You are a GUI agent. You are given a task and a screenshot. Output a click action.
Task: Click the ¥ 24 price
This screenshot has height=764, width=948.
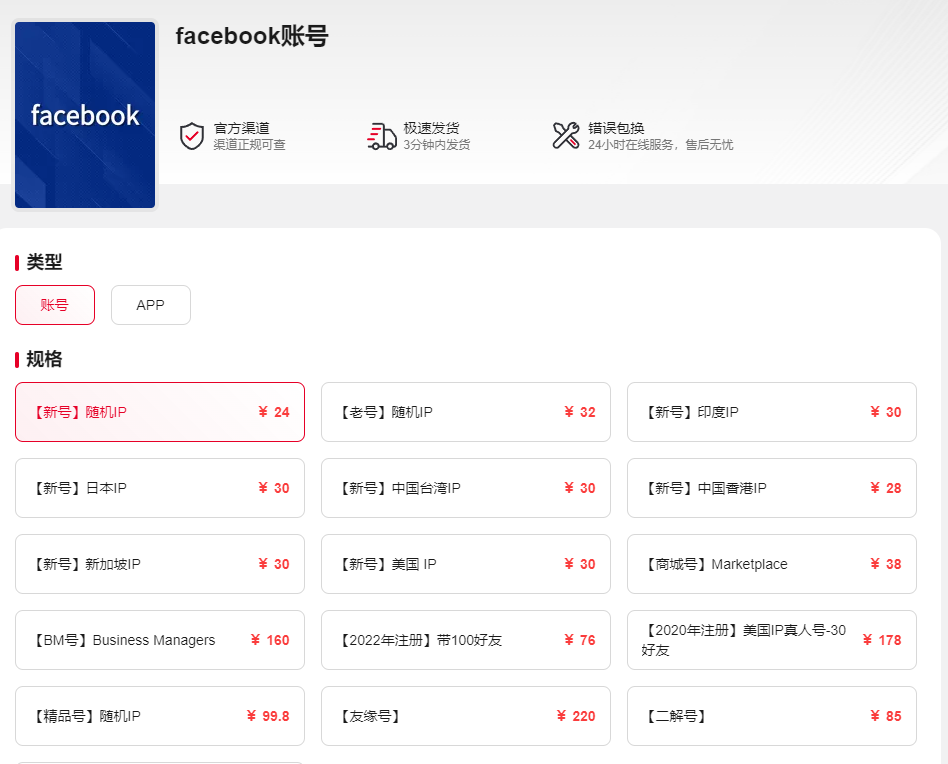(274, 412)
